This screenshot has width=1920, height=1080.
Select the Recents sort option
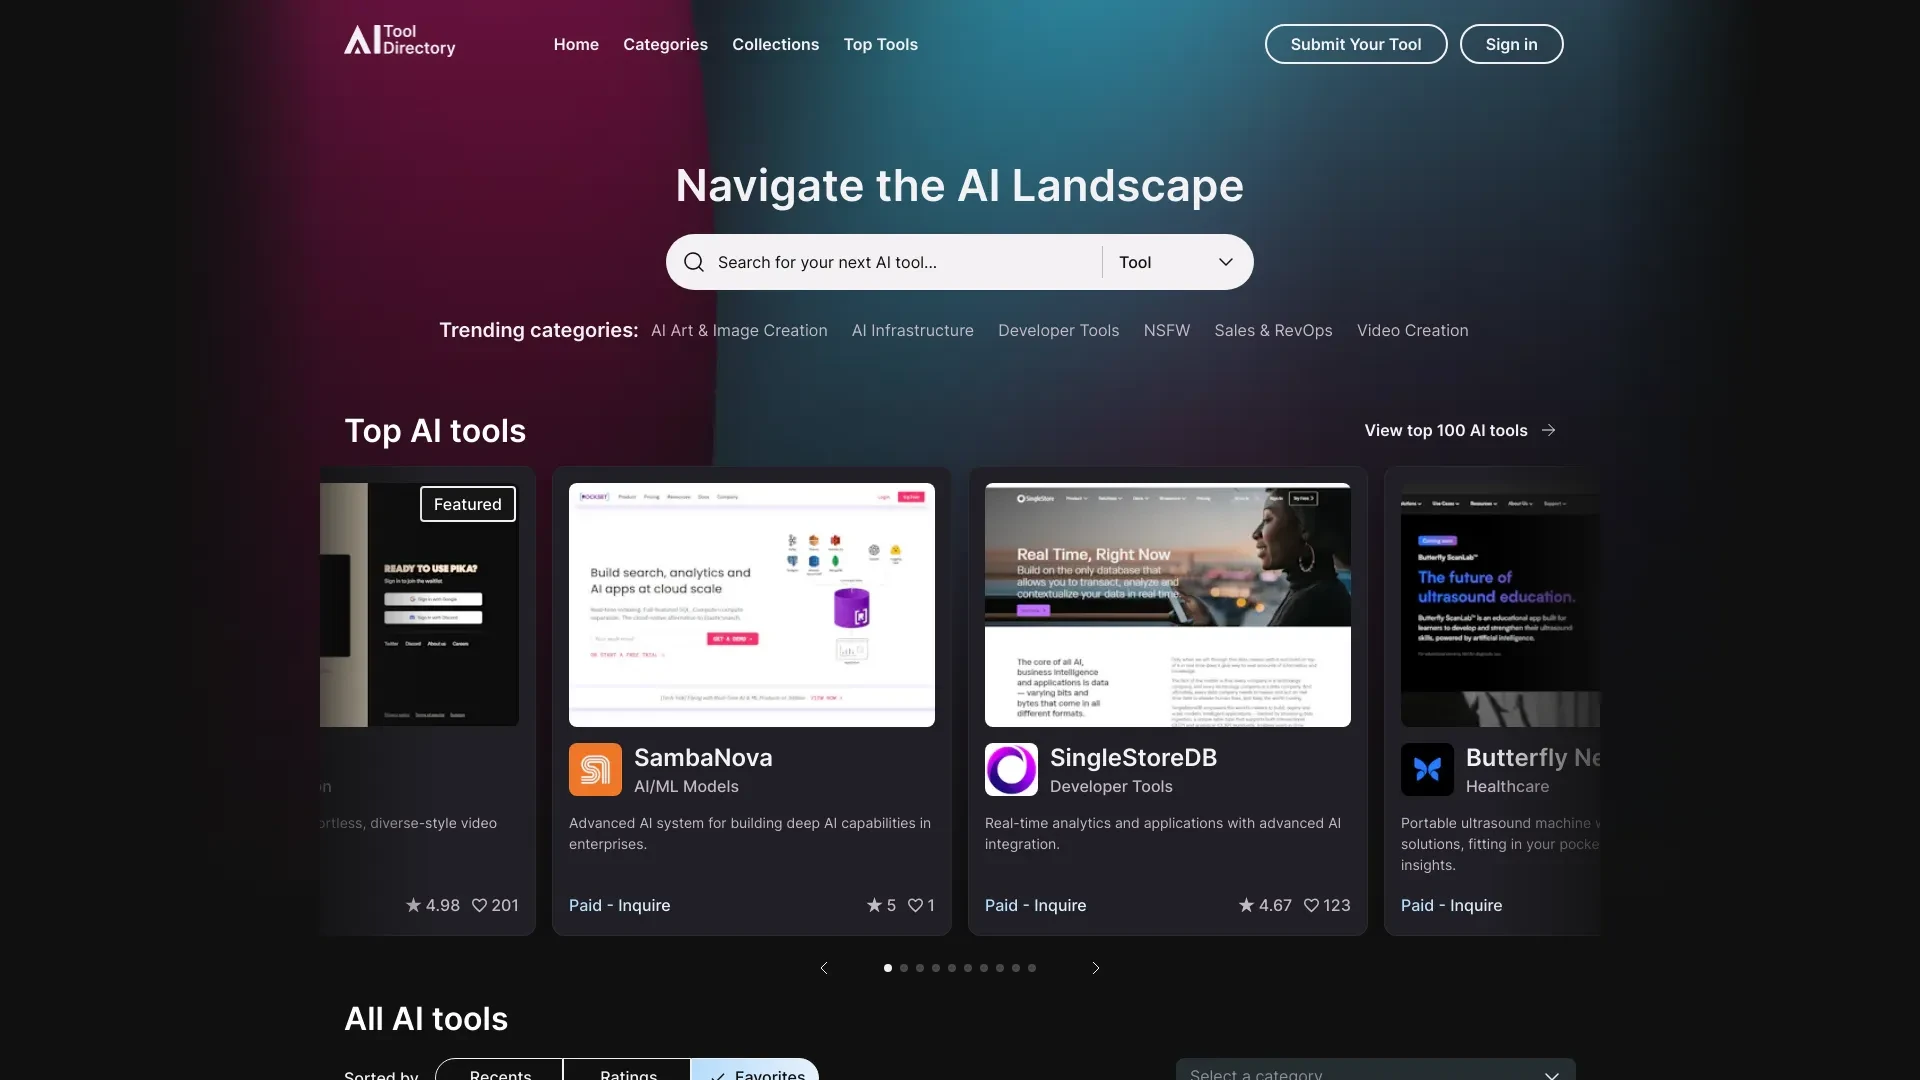[498, 1075]
